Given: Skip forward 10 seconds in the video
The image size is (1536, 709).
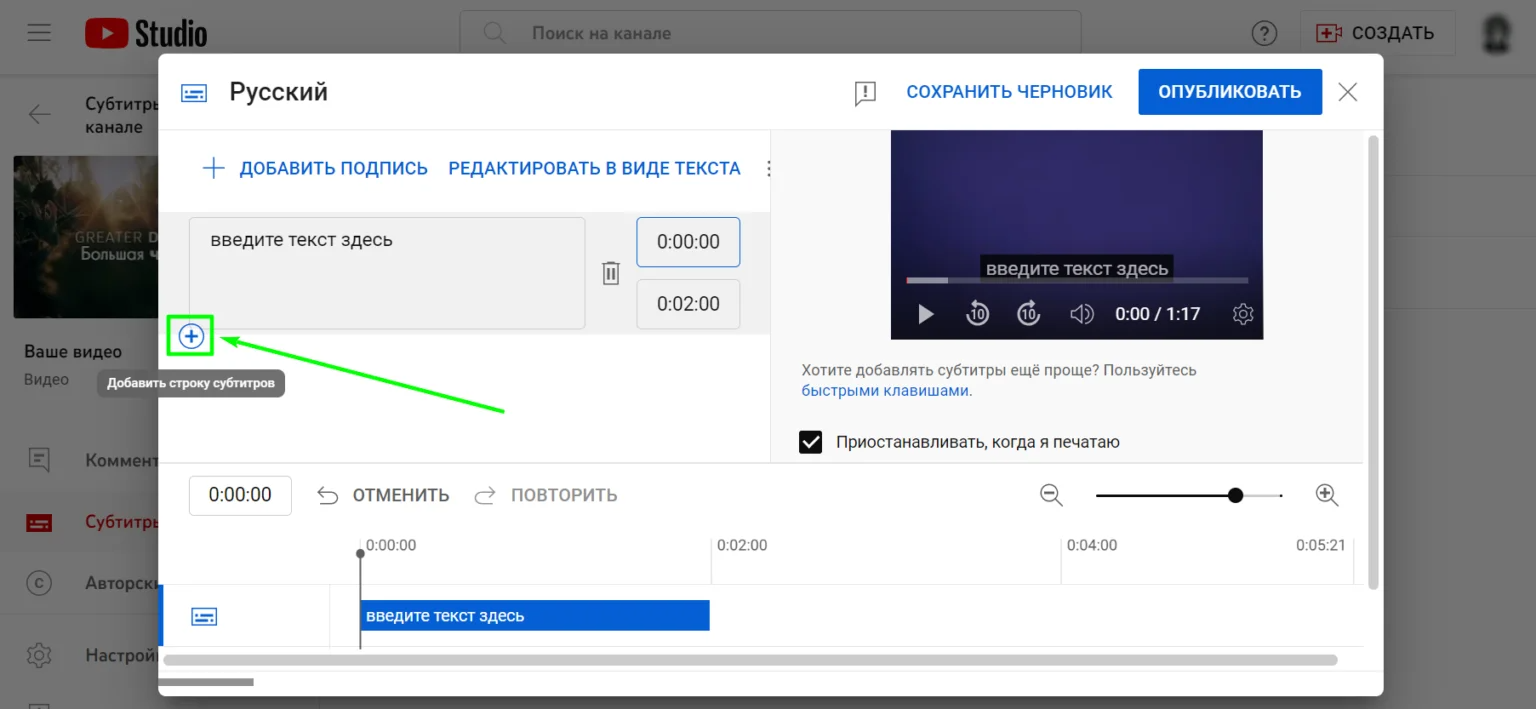Looking at the screenshot, I should point(1029,314).
